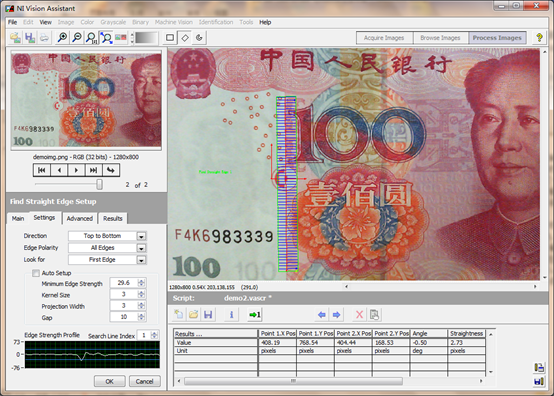Expand the Edge Polarity dropdown
Image resolution: width=554 pixels, height=396 pixels.
coord(141,248)
